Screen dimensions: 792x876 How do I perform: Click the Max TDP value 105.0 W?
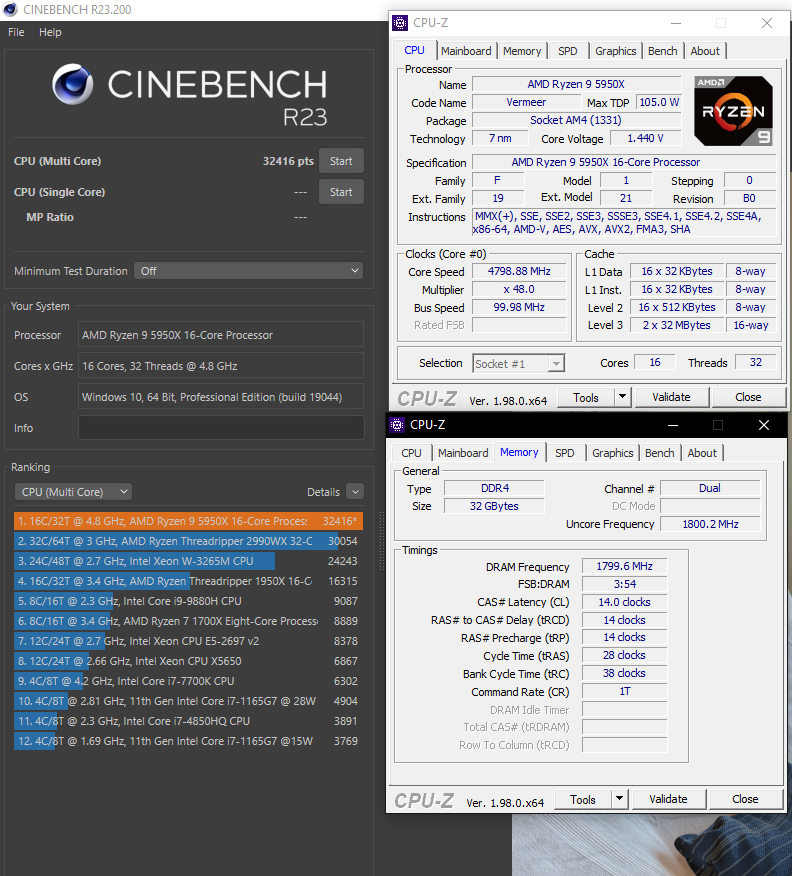(659, 102)
